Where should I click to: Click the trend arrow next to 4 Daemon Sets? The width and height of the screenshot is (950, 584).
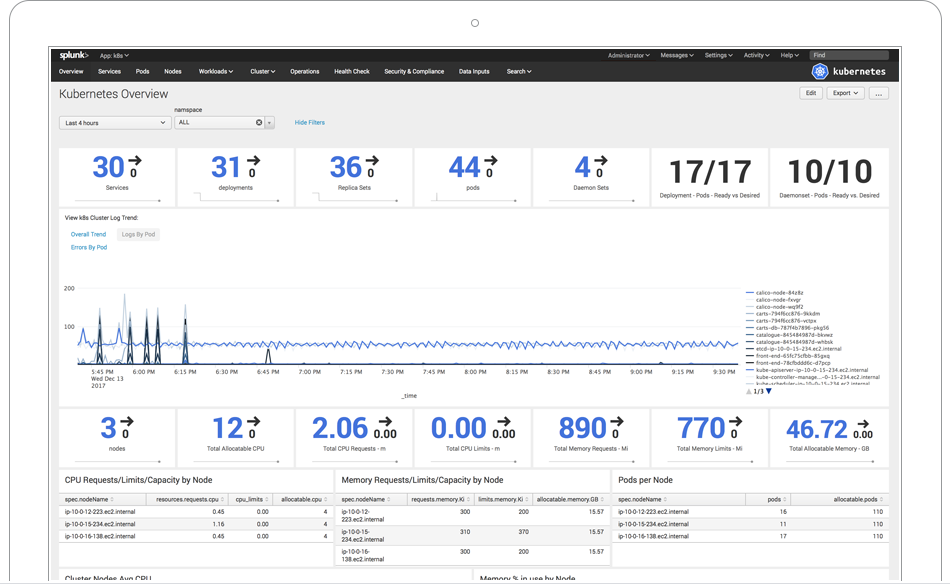600,161
